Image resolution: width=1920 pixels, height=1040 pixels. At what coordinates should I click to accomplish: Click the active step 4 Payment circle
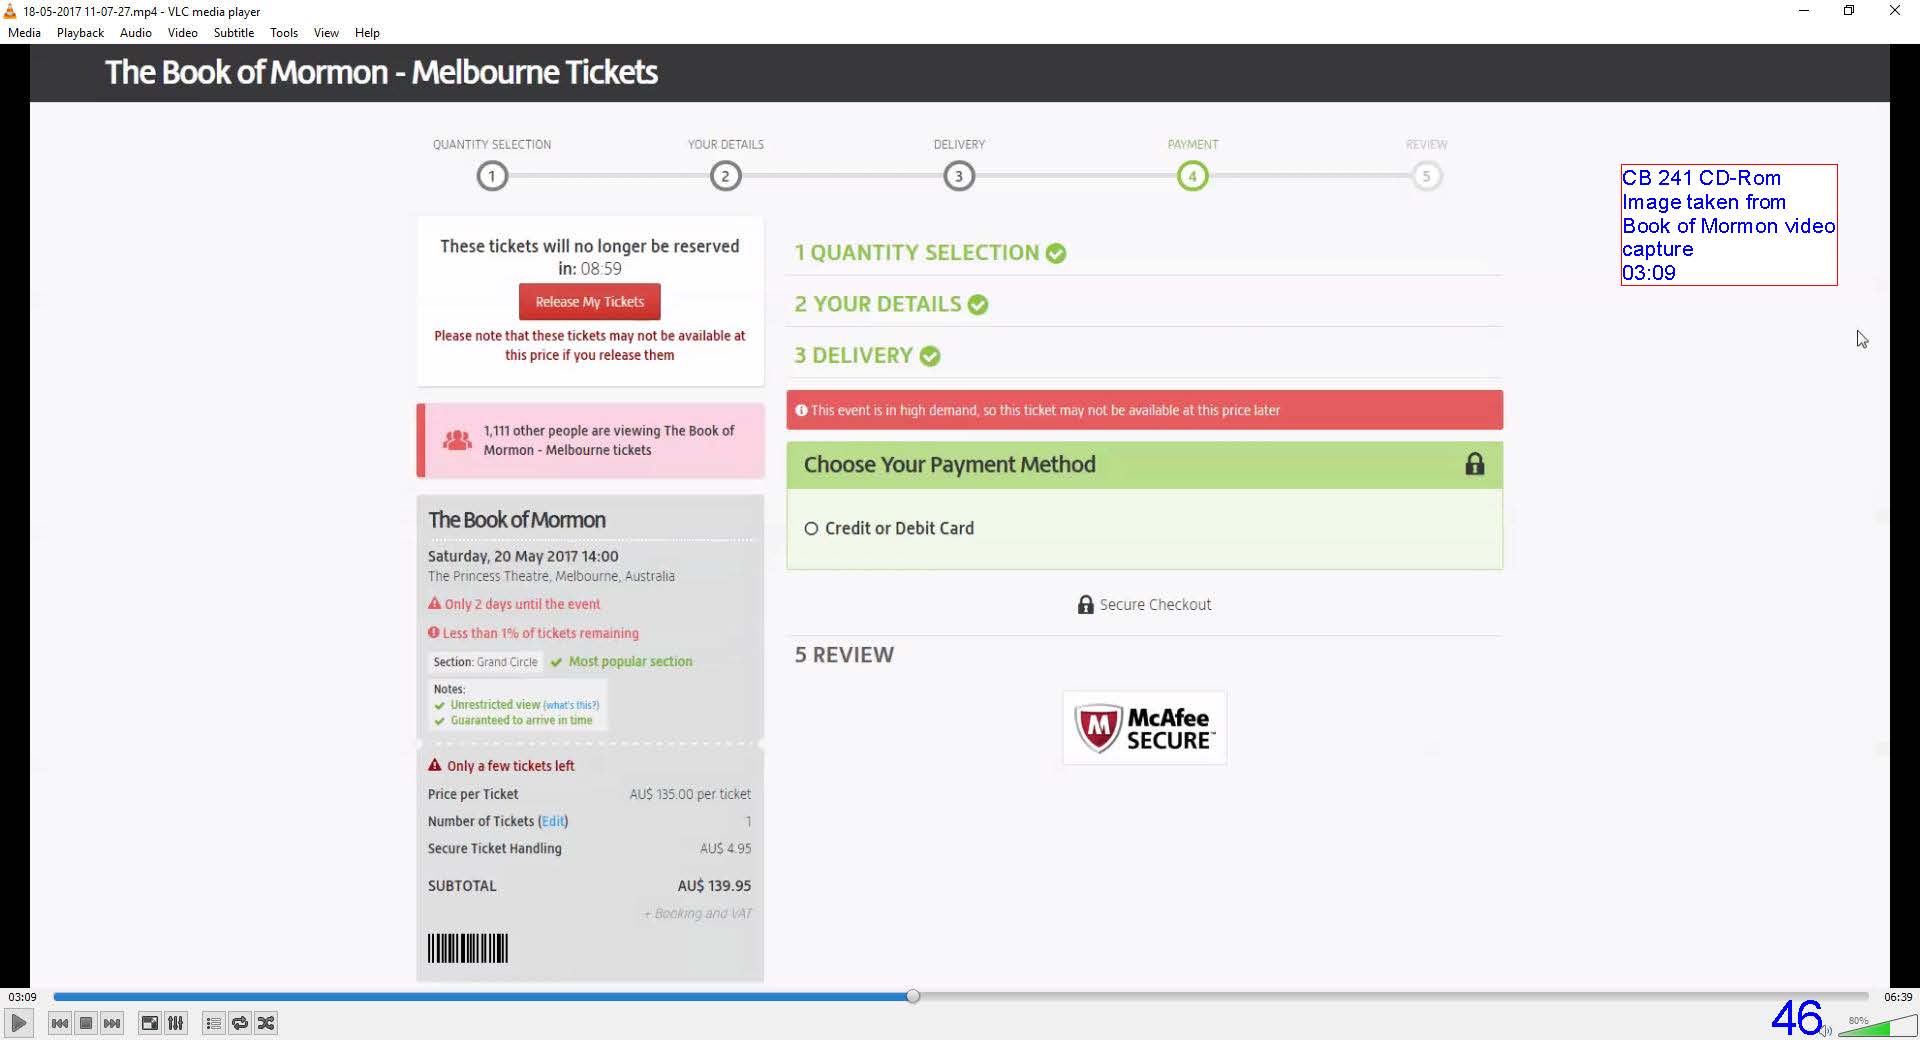click(x=1192, y=176)
